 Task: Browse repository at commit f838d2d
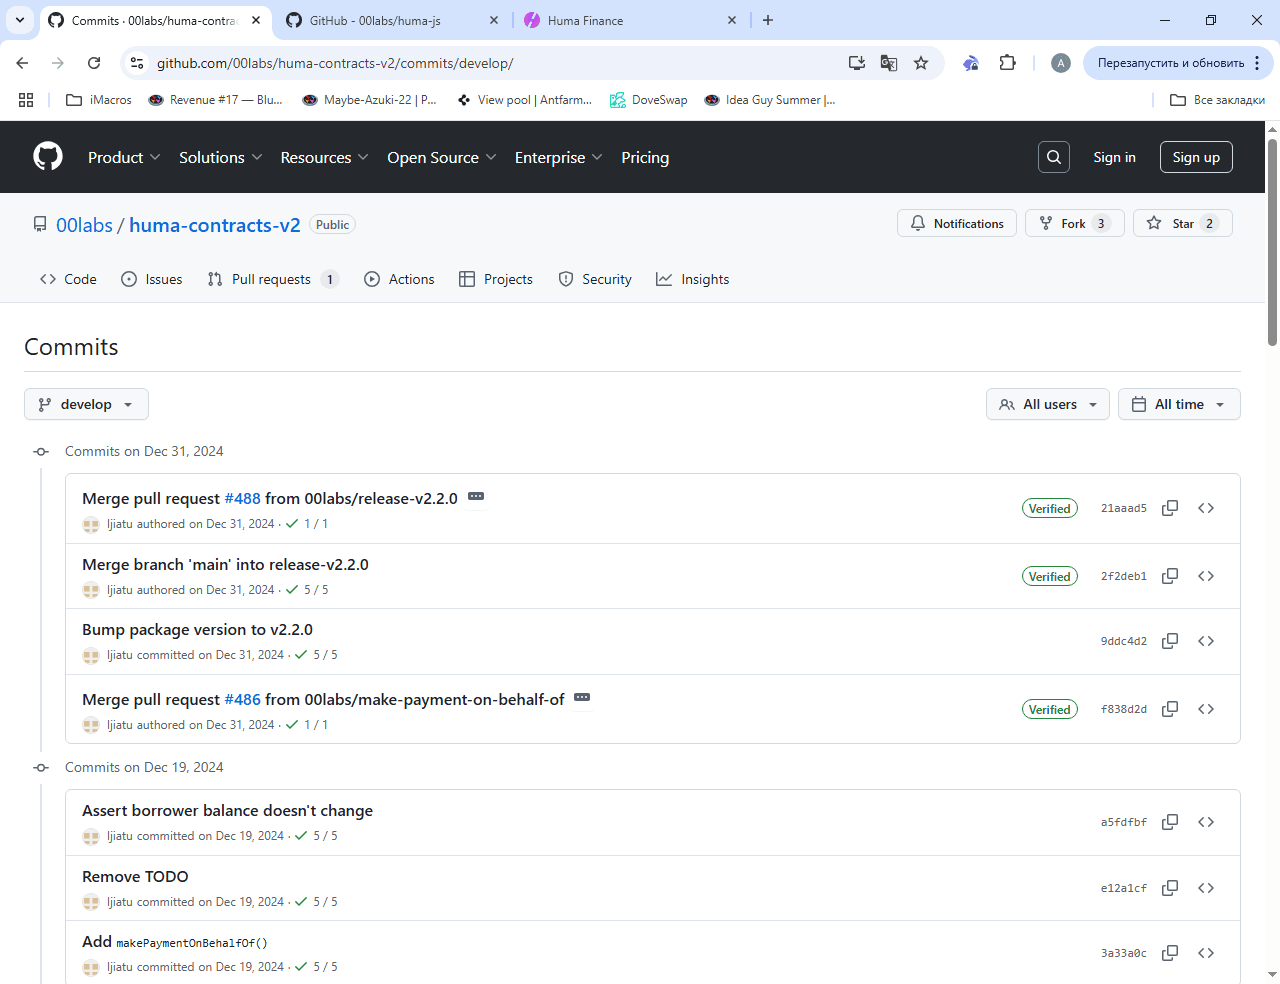(1206, 709)
